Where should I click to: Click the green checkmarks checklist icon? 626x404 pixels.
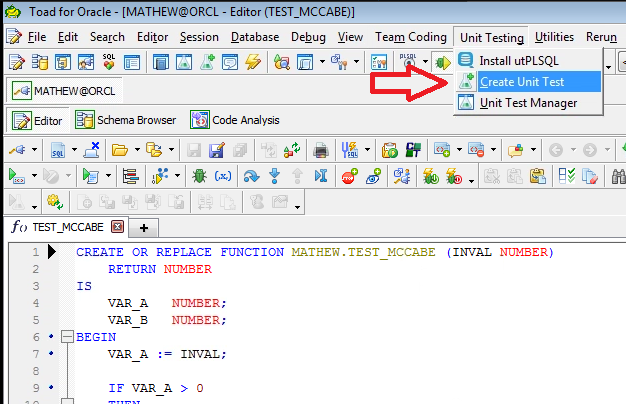[x=567, y=176]
